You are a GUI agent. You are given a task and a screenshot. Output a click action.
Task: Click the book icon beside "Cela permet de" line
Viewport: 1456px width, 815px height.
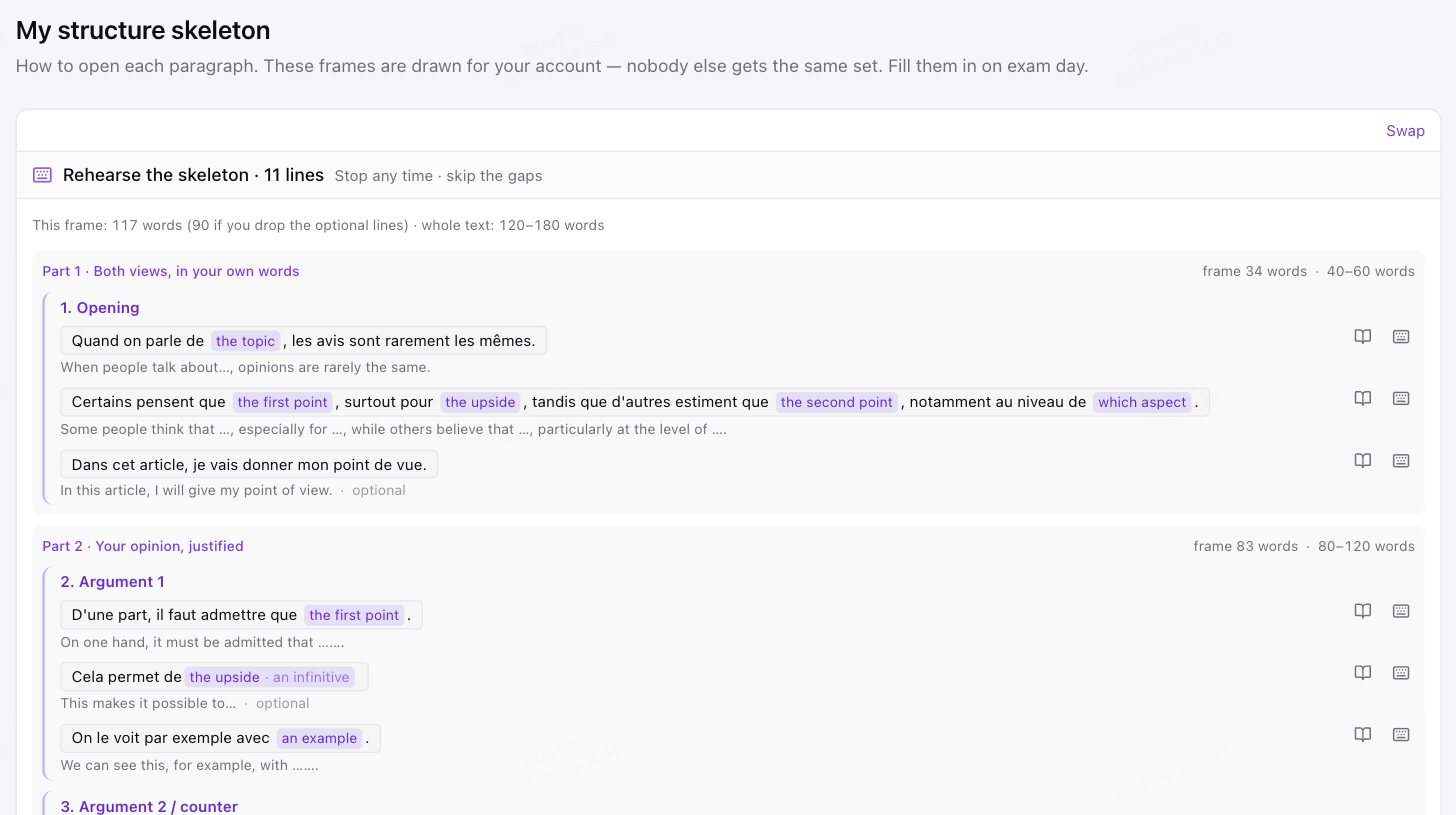(x=1362, y=673)
